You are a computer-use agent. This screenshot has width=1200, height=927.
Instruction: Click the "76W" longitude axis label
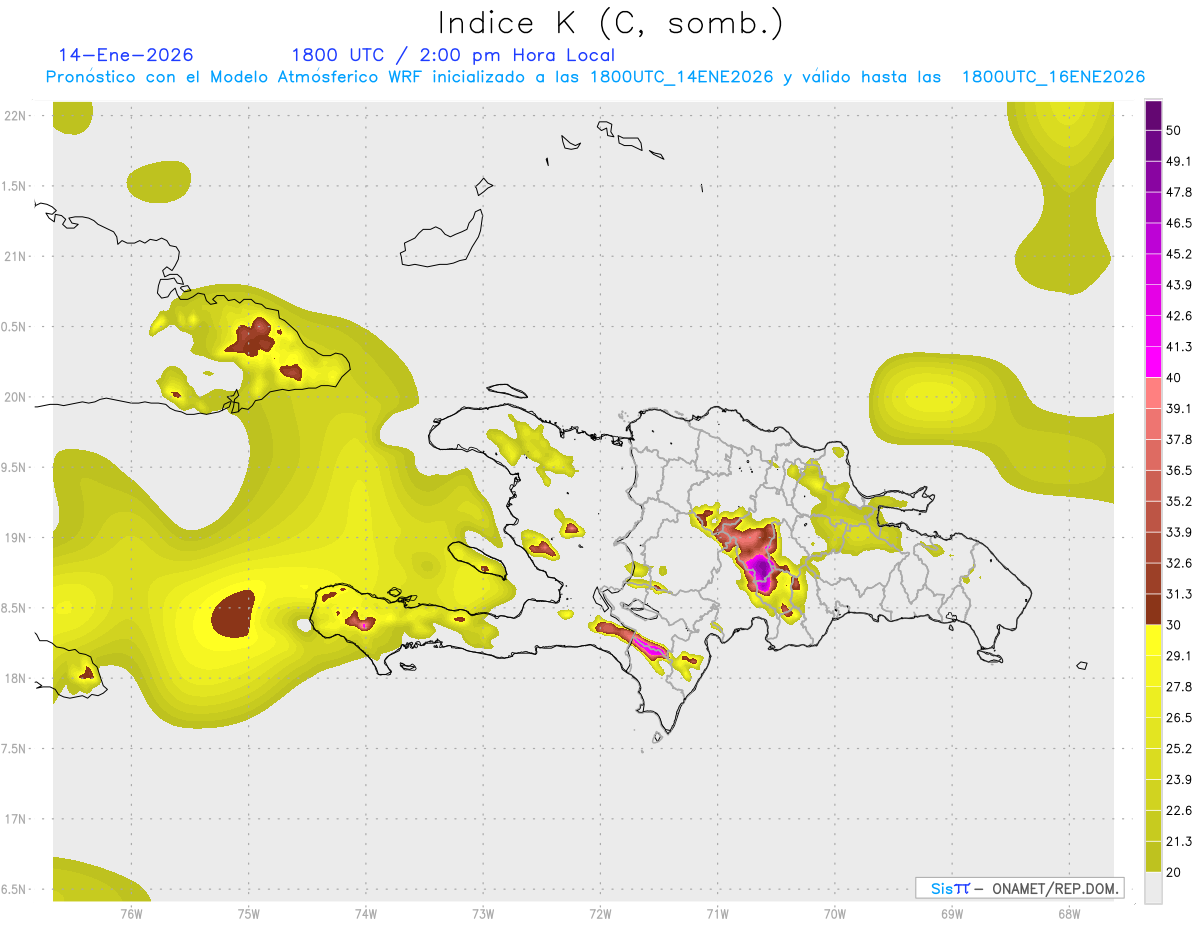point(131,913)
